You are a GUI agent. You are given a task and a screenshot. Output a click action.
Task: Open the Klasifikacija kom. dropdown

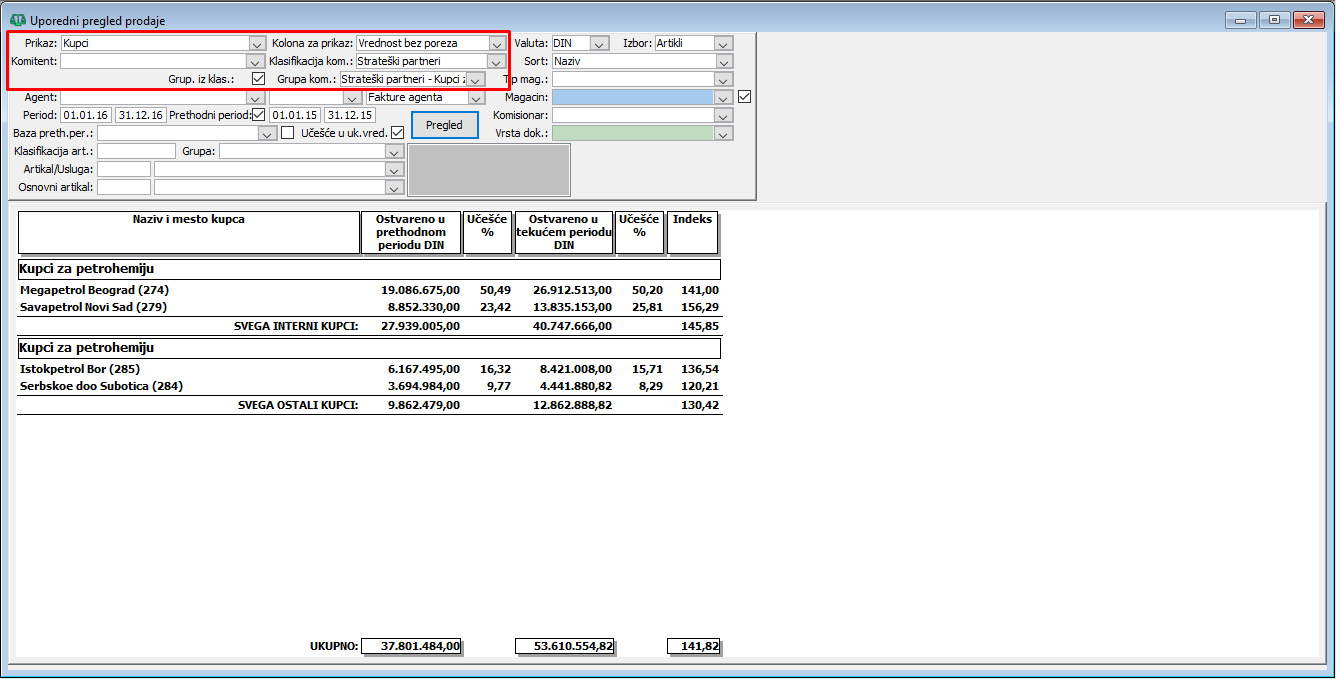click(x=496, y=61)
